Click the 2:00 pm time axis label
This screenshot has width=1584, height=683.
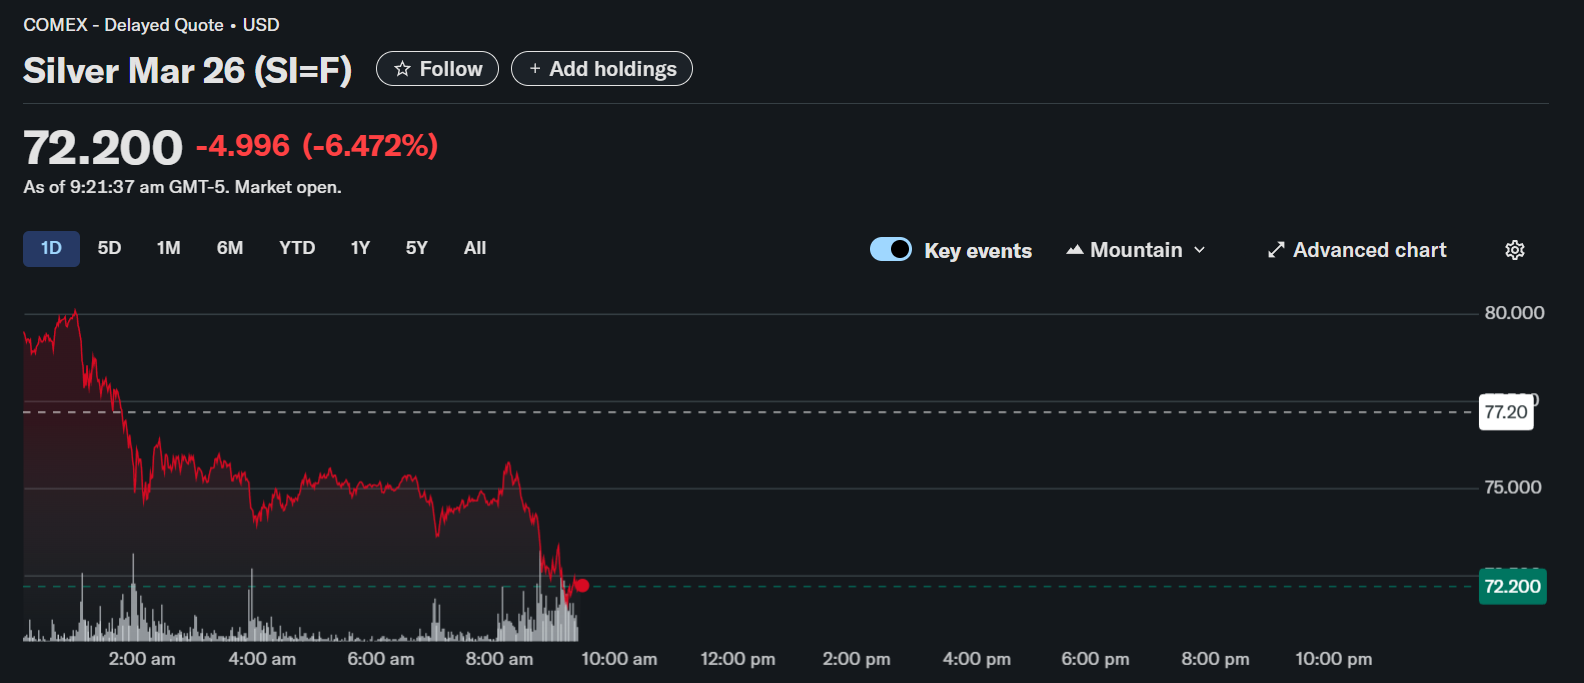tap(856, 659)
